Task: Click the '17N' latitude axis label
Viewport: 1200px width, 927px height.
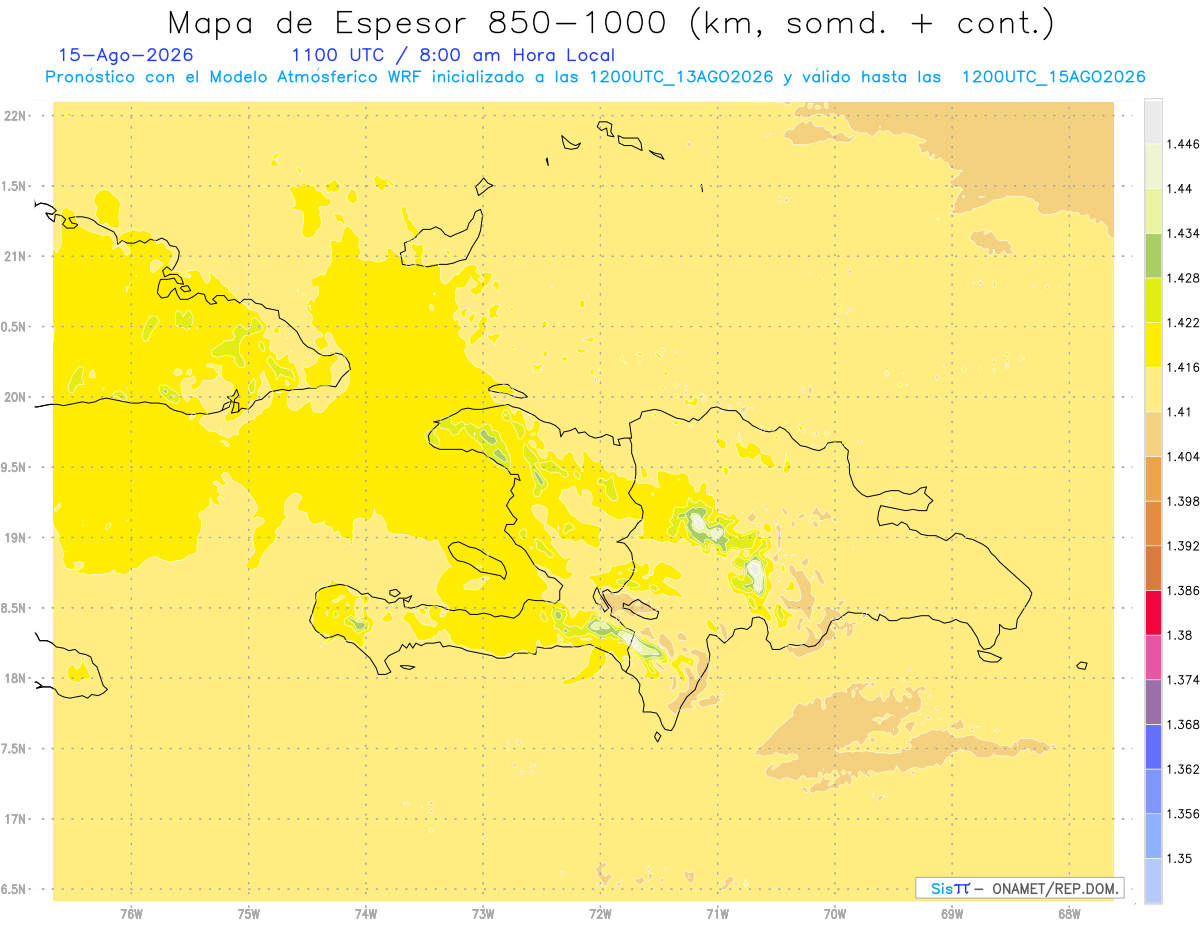Action: pos(16,819)
